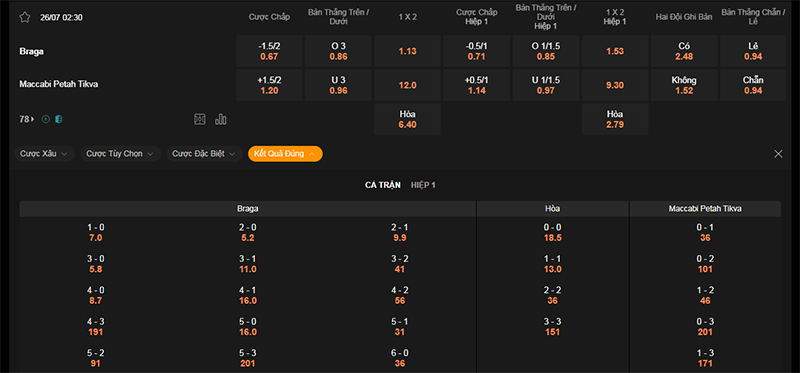The width and height of the screenshot is (800, 373).
Task: Bet on the 0 - 0 draw at 18.5
Action: coord(553,233)
